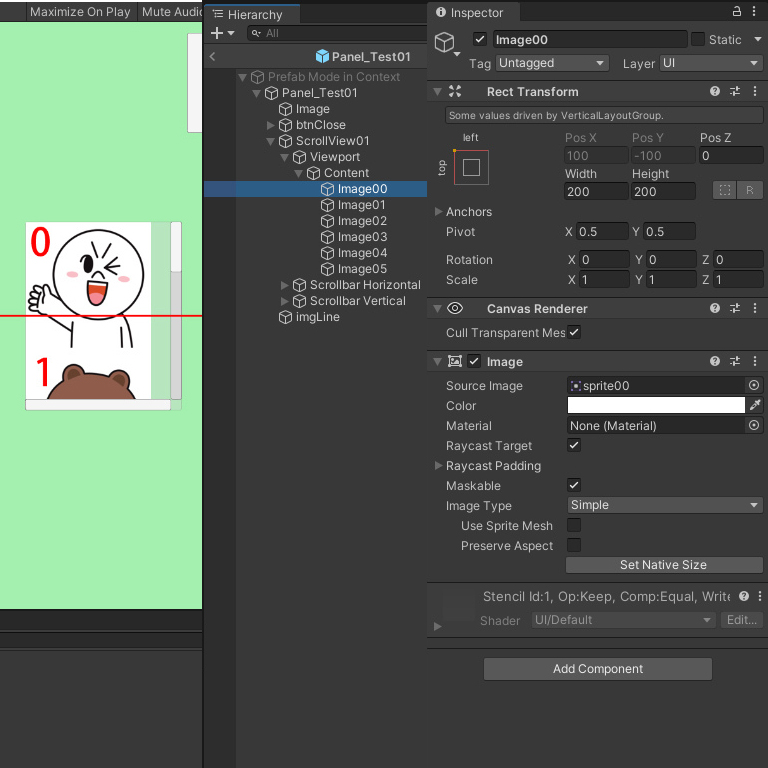Click the shader Edit button
The height and width of the screenshot is (768, 768).
742,620
